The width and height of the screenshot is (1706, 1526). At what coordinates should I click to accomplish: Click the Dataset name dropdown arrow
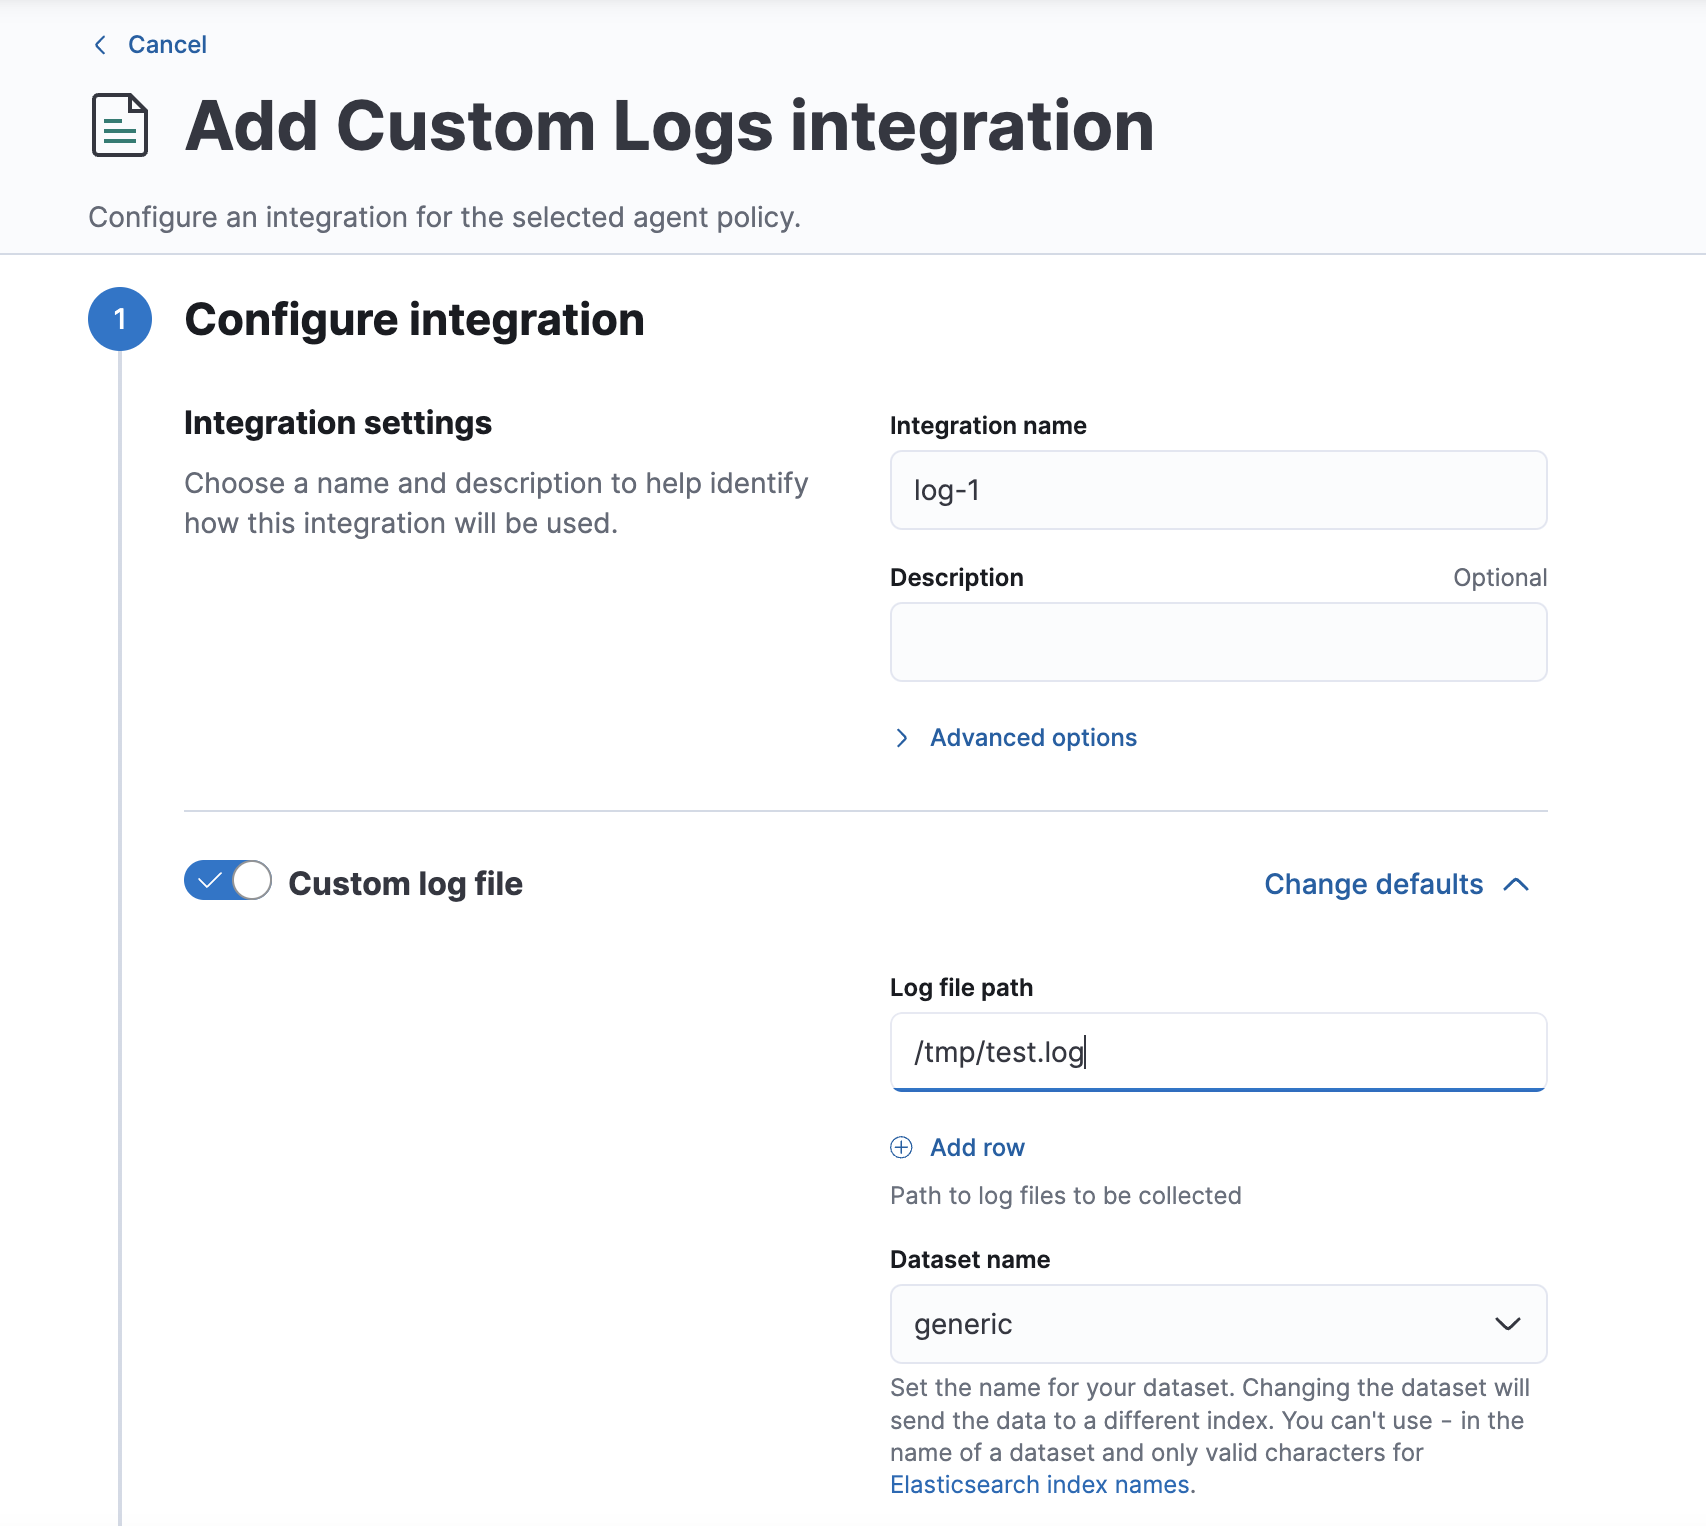click(x=1507, y=1324)
